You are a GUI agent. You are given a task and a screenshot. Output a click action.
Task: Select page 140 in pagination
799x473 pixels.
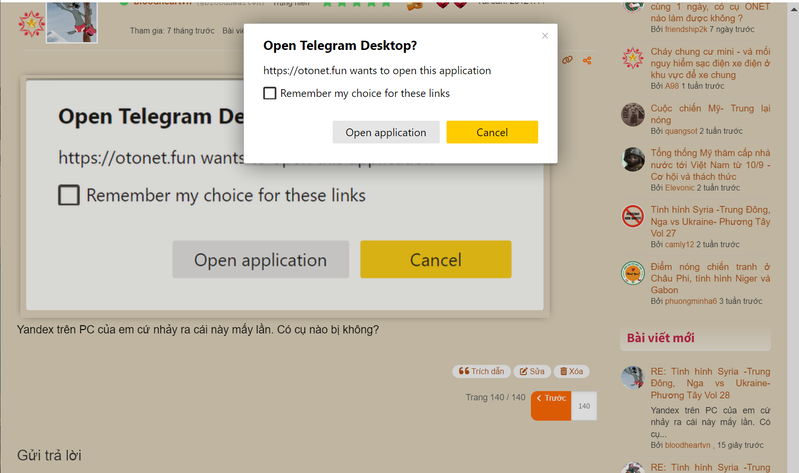[x=584, y=406]
